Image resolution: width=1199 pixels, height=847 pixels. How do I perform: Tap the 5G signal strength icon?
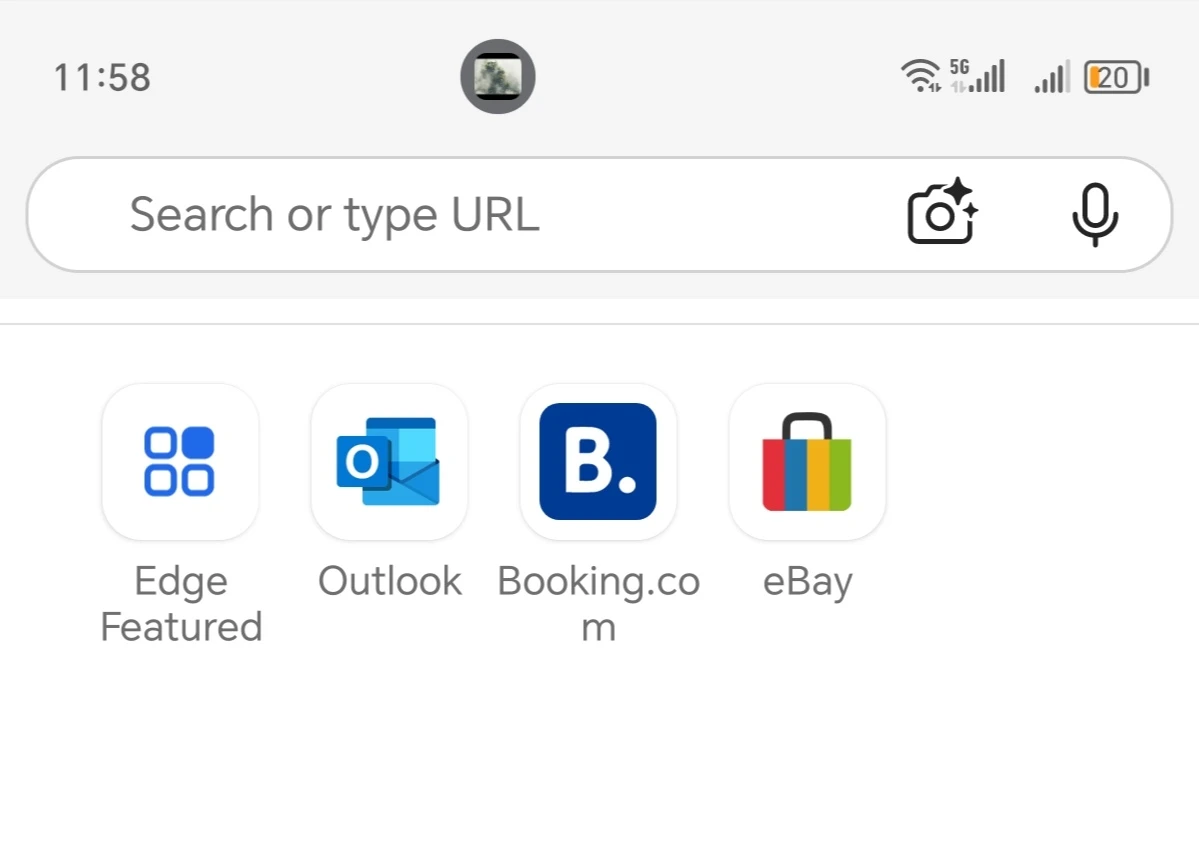pyautogui.click(x=977, y=76)
